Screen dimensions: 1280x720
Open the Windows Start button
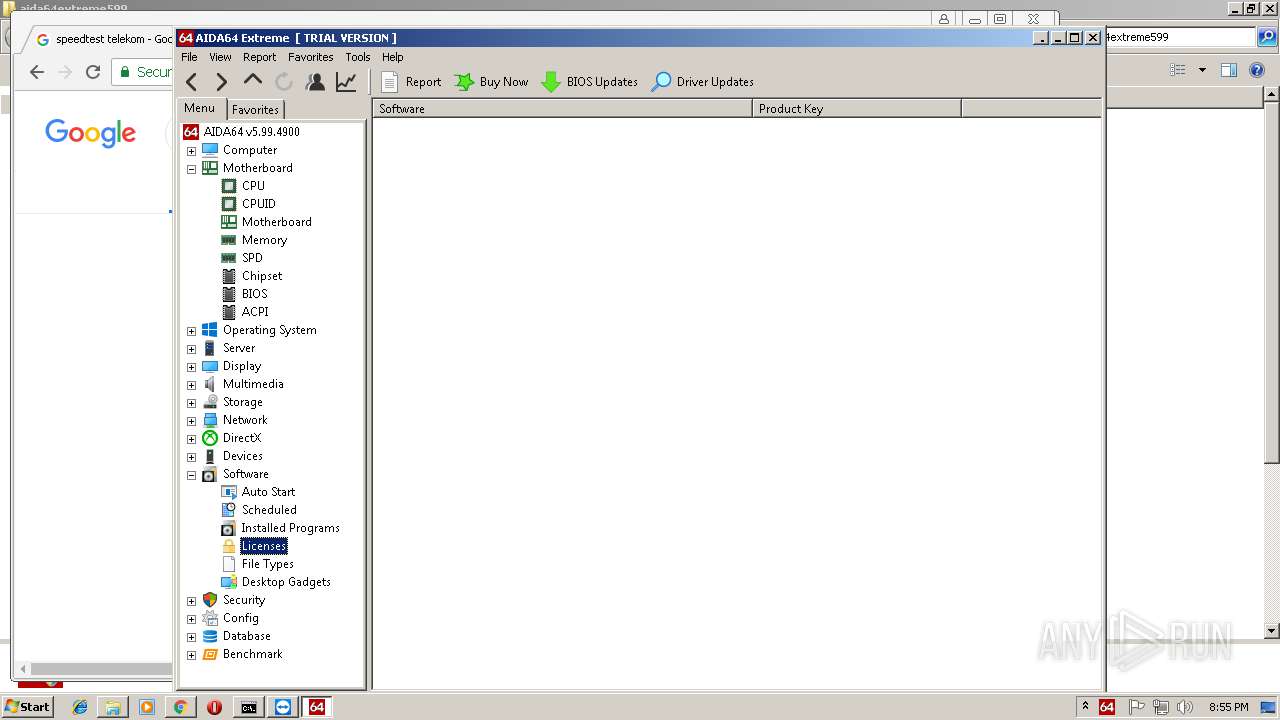(27, 707)
